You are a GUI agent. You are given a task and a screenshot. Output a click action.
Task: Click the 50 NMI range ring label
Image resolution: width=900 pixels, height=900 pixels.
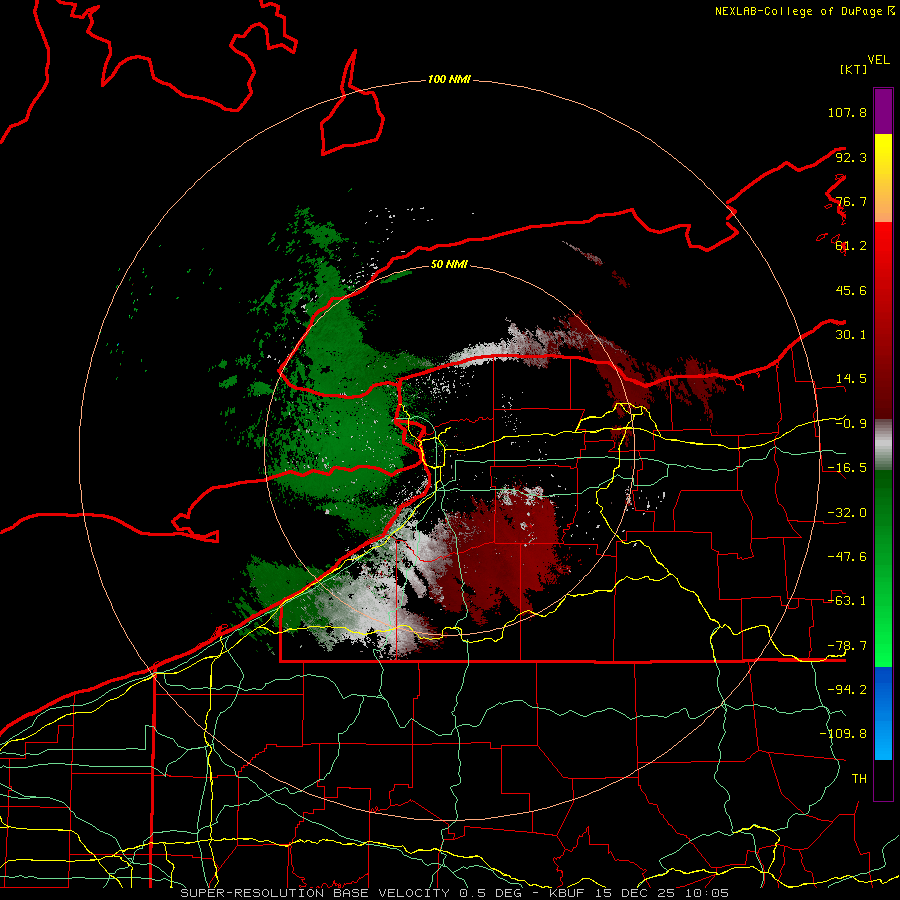[449, 265]
